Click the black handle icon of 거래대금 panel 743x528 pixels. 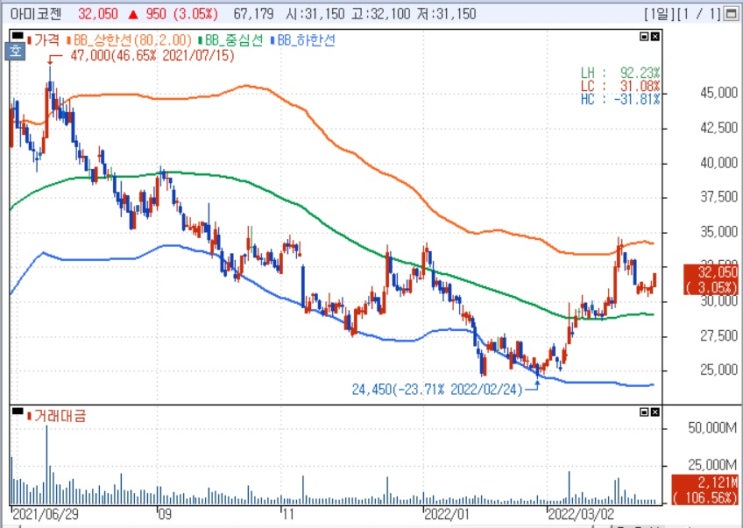[x=17, y=411]
